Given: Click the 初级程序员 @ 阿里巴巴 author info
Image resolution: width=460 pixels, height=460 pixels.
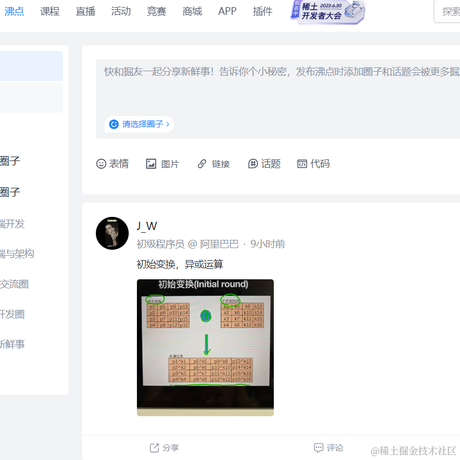Looking at the screenshot, I should 188,244.
